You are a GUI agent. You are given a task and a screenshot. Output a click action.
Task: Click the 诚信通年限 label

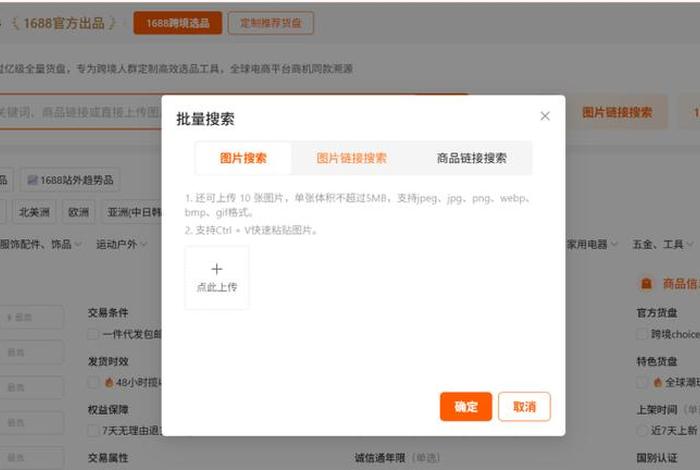pyautogui.click(x=379, y=458)
